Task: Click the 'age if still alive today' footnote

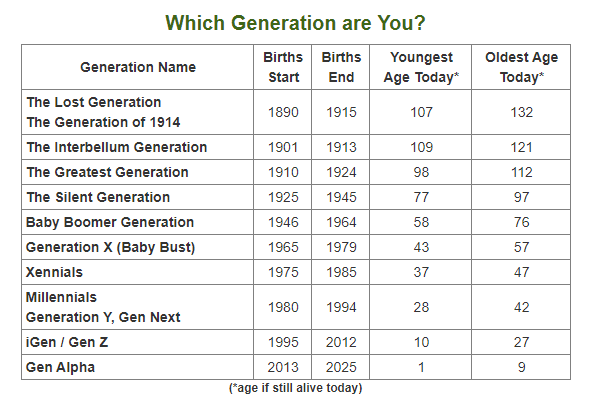Action: pos(294,388)
